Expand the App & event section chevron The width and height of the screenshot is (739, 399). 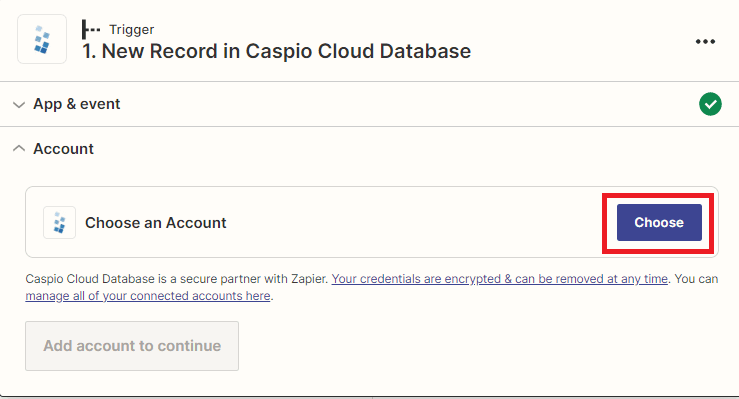[x=19, y=105]
